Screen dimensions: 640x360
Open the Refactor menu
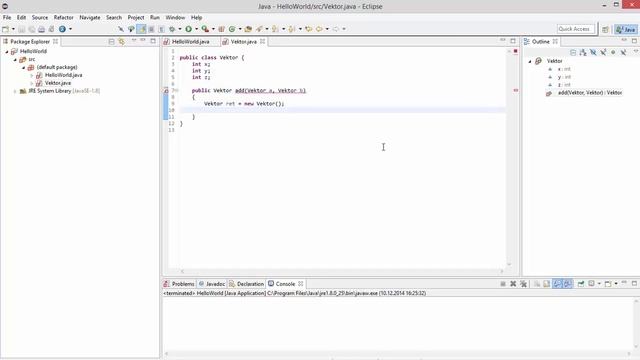pyautogui.click(x=64, y=18)
